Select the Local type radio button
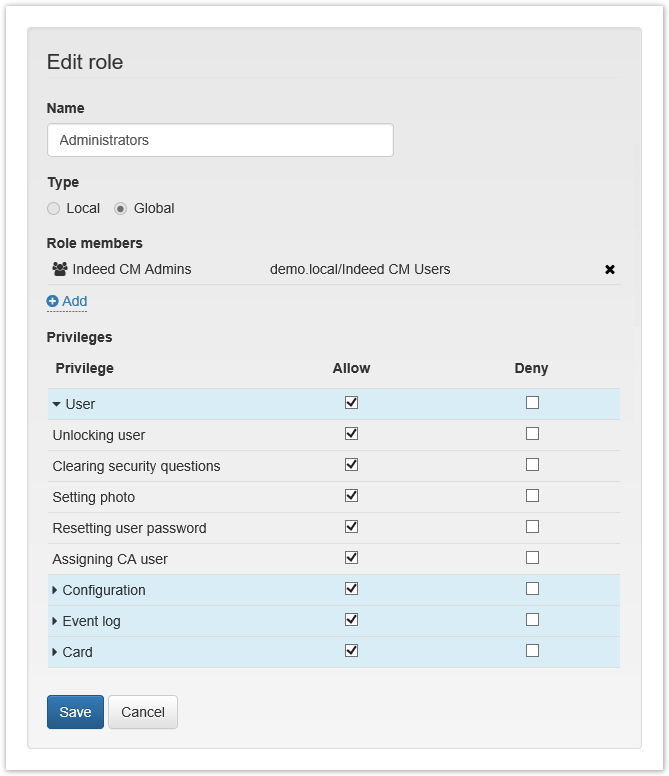Image resolution: width=669 pixels, height=776 pixels. (54, 209)
